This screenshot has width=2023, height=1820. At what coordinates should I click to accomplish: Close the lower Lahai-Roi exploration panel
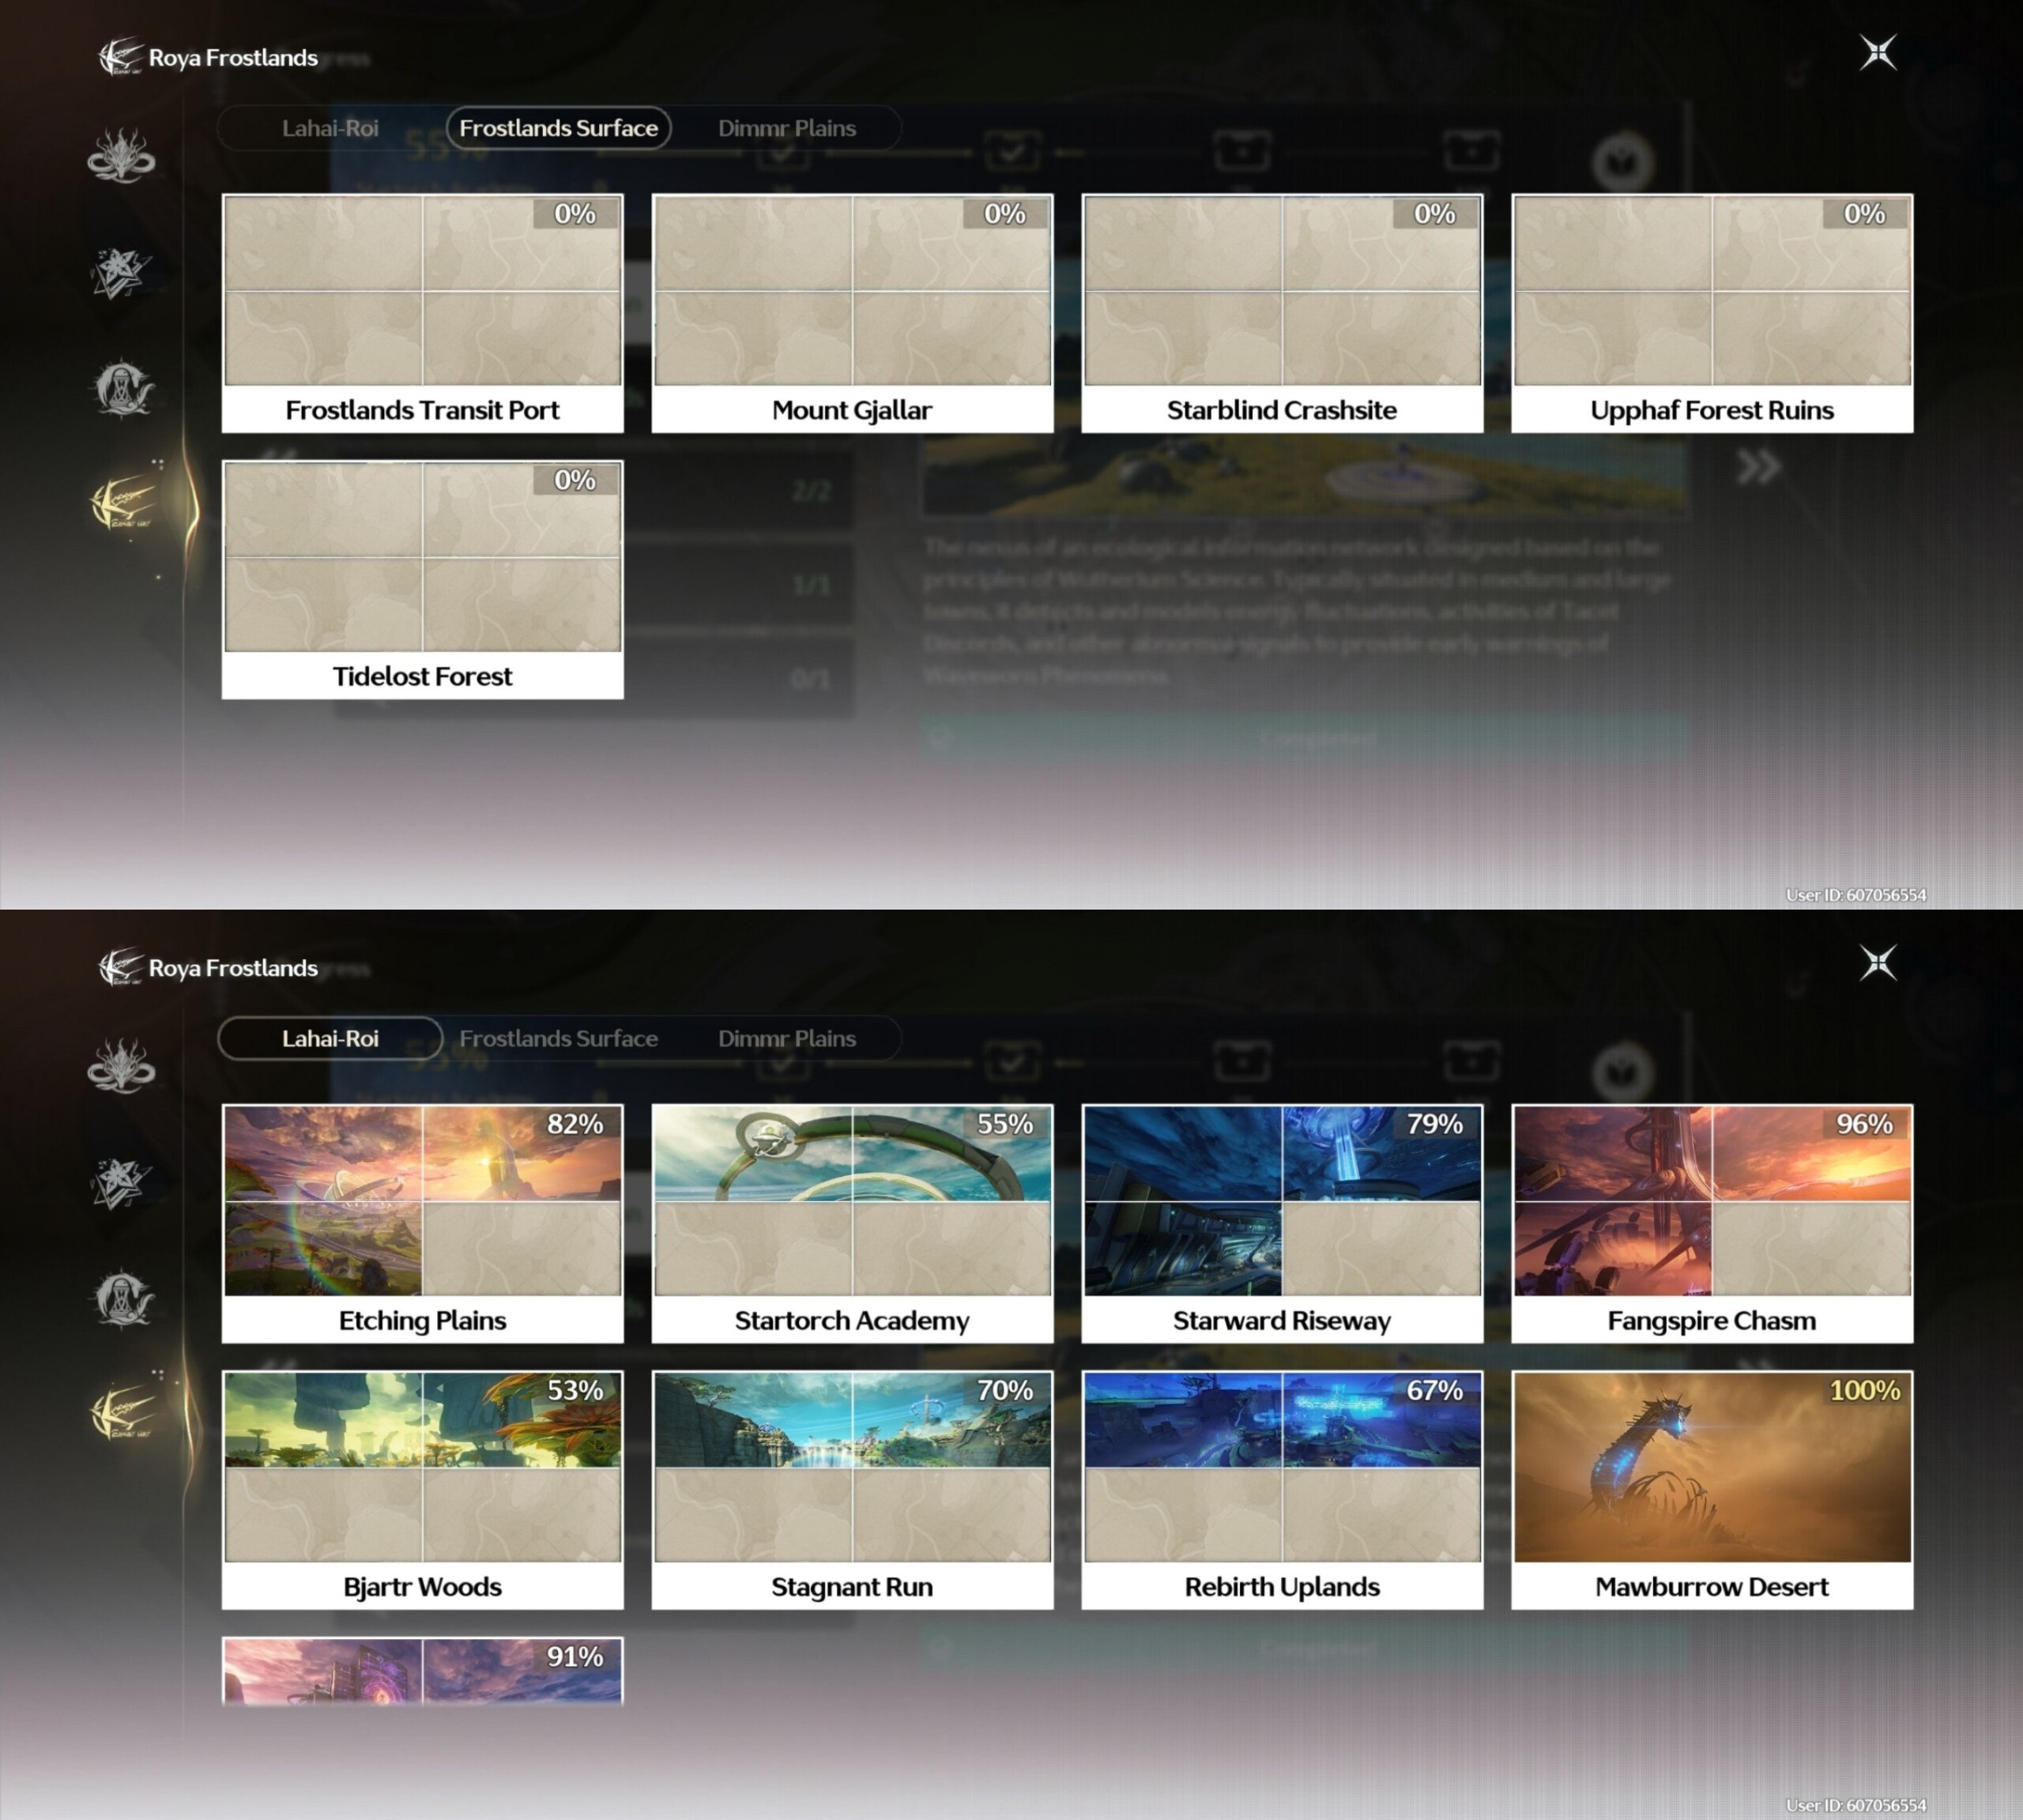pos(1877,963)
